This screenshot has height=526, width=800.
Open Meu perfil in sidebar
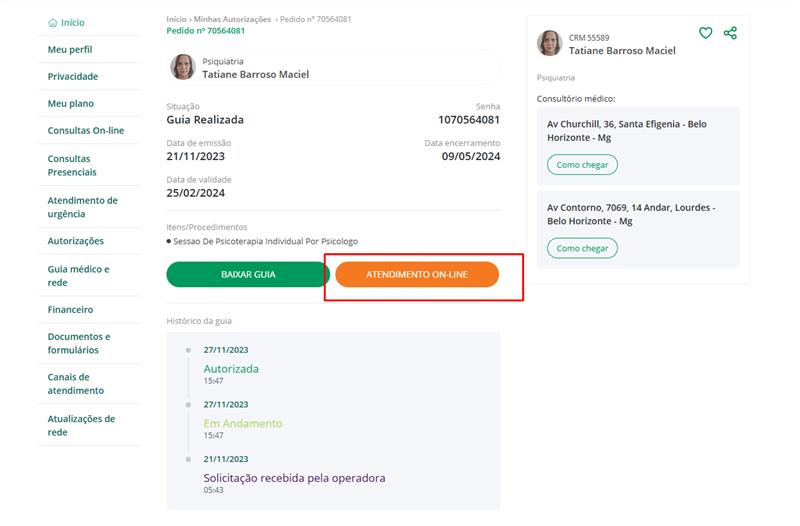tap(70, 49)
